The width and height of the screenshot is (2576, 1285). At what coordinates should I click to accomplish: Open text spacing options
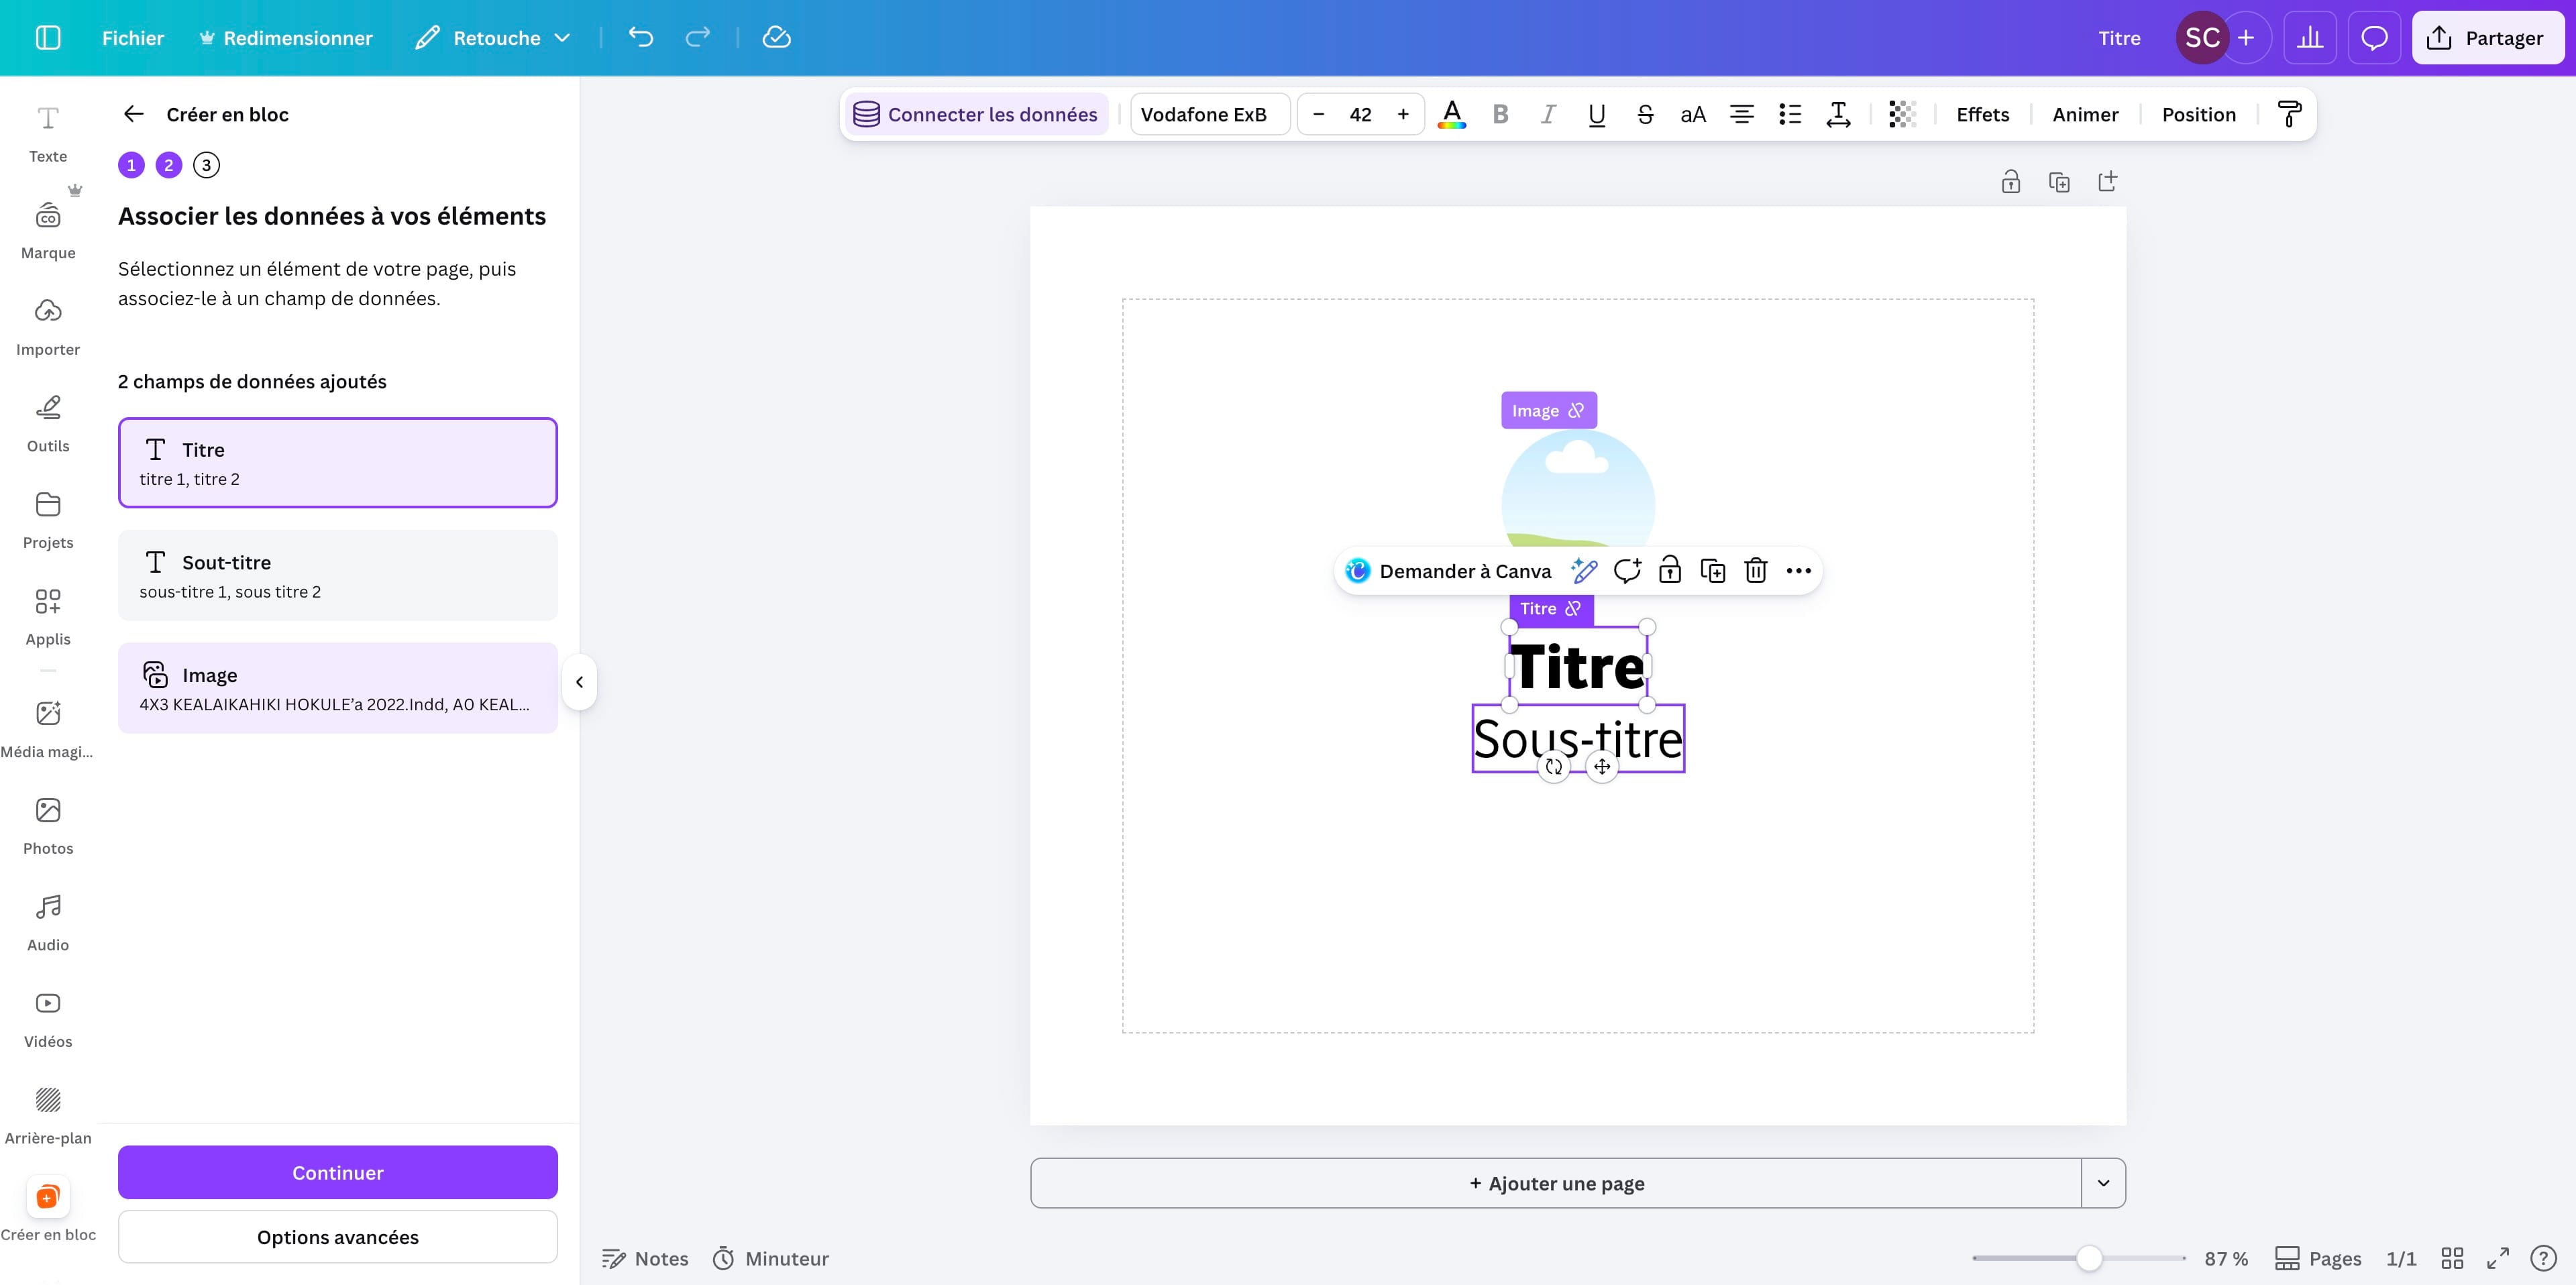click(x=1838, y=115)
